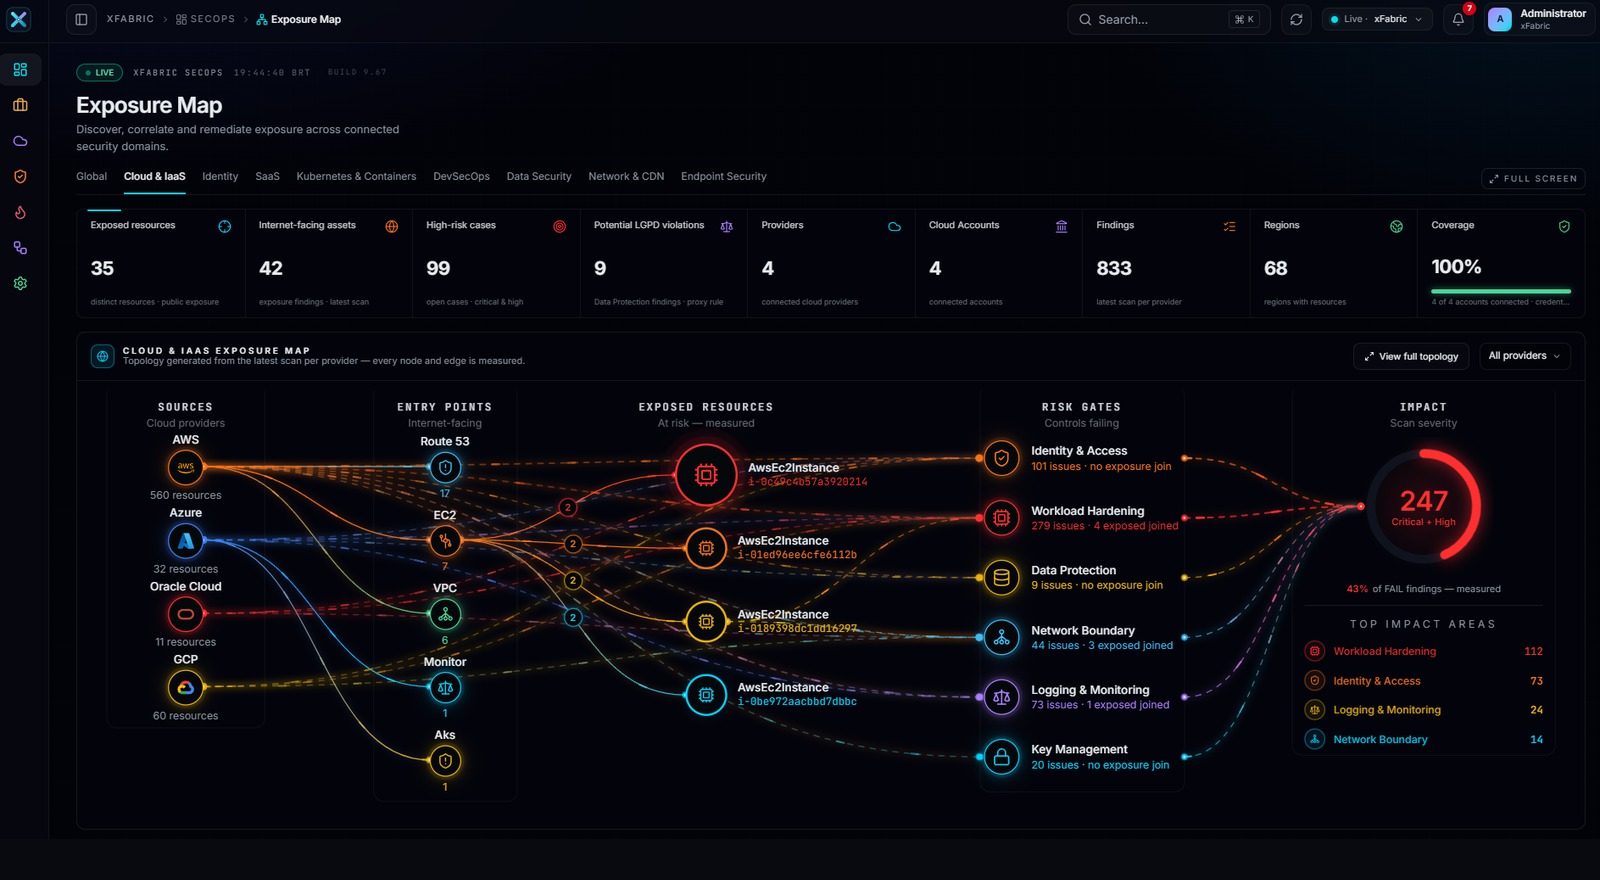Click the refresh button in header
Screen dimensions: 1600x880
tap(1296, 19)
